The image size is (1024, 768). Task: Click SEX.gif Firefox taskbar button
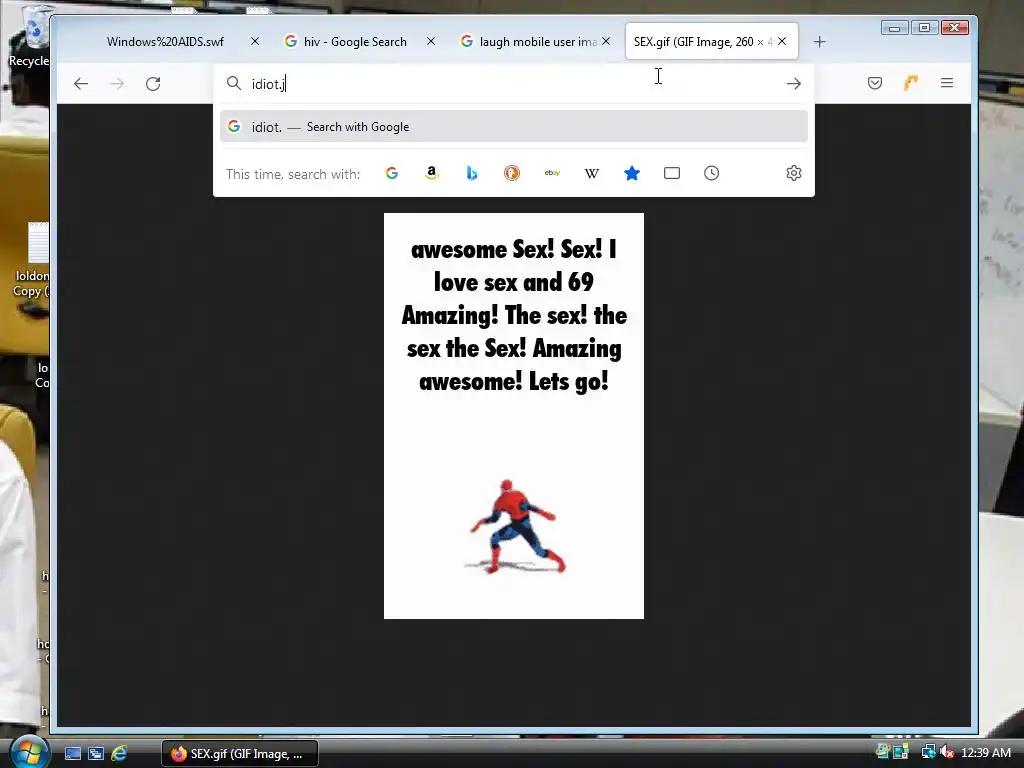[240, 754]
